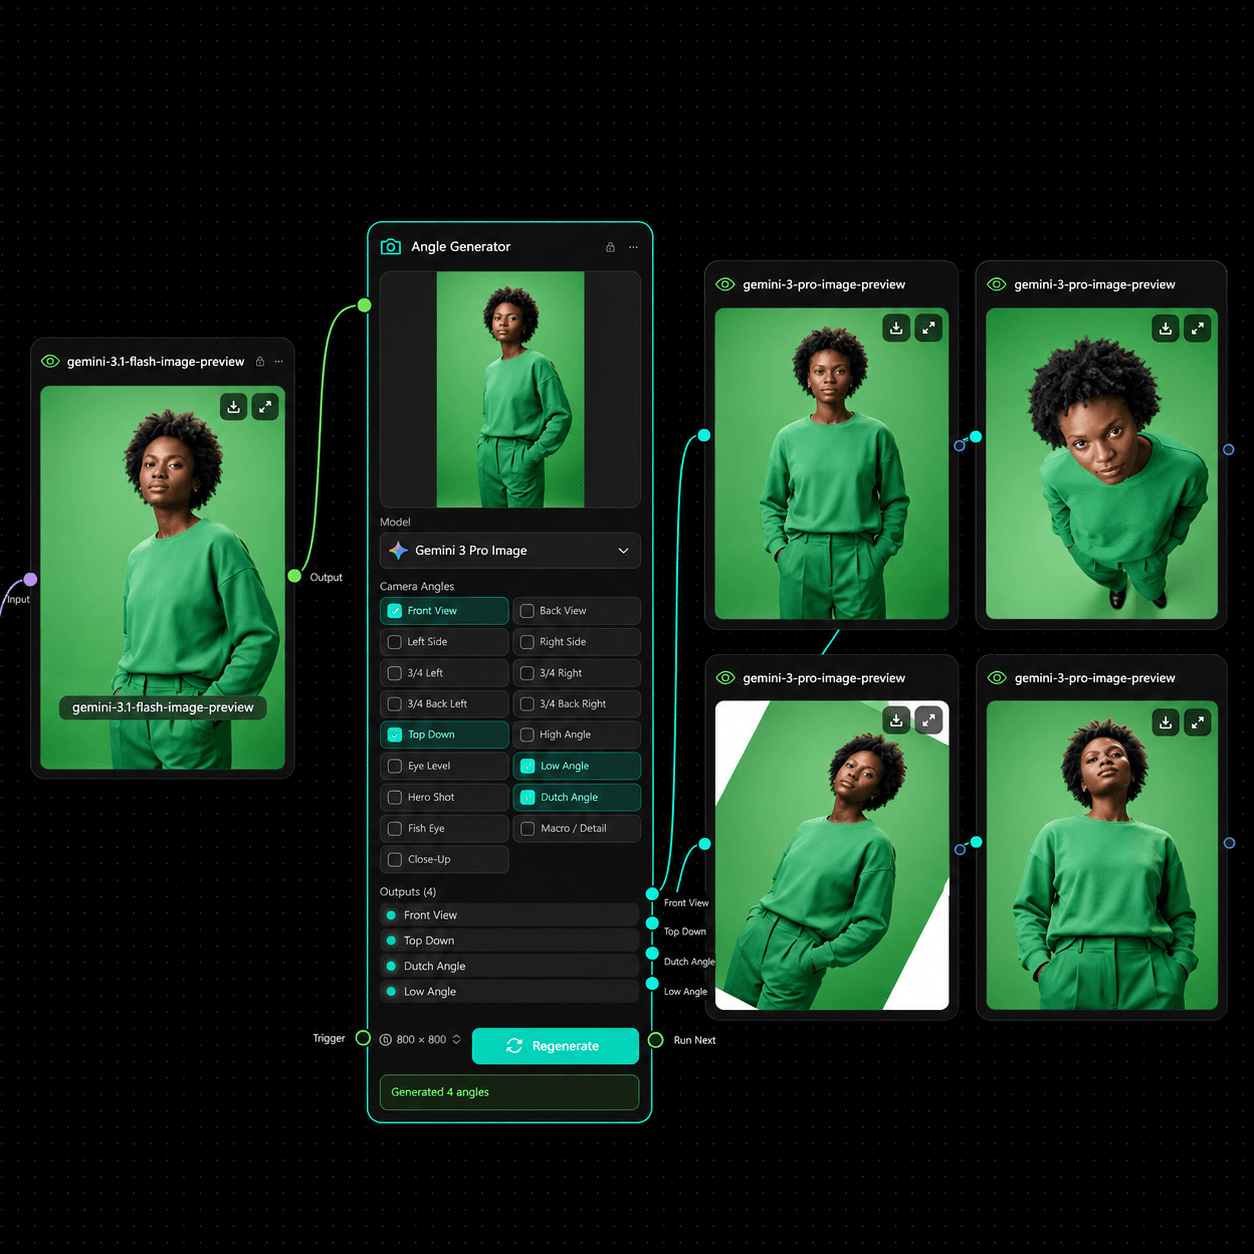
Task: Open the Gemini 3 Pro Image model dropdown
Action: (510, 551)
